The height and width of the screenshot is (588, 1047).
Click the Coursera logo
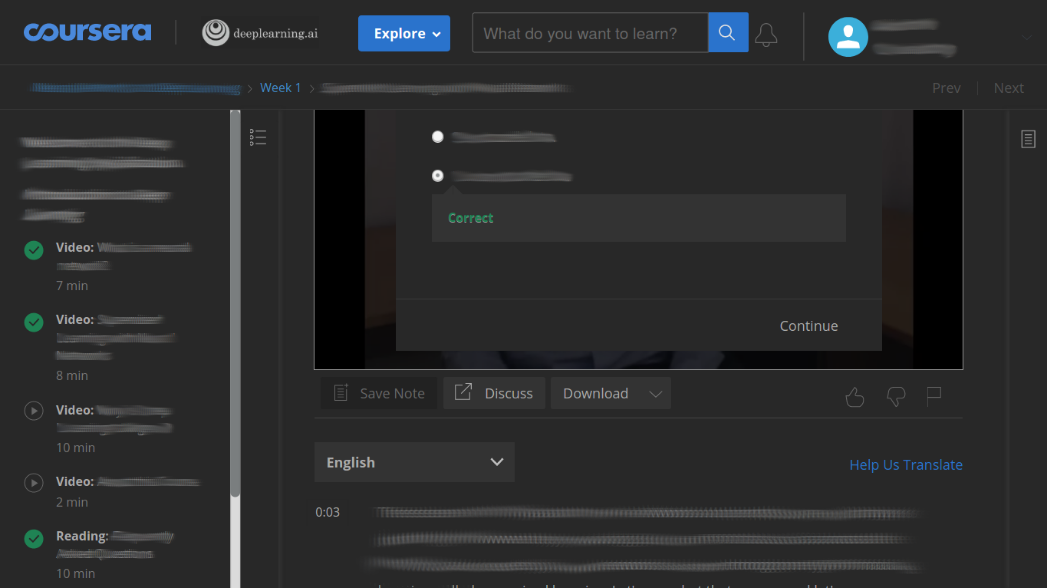87,31
